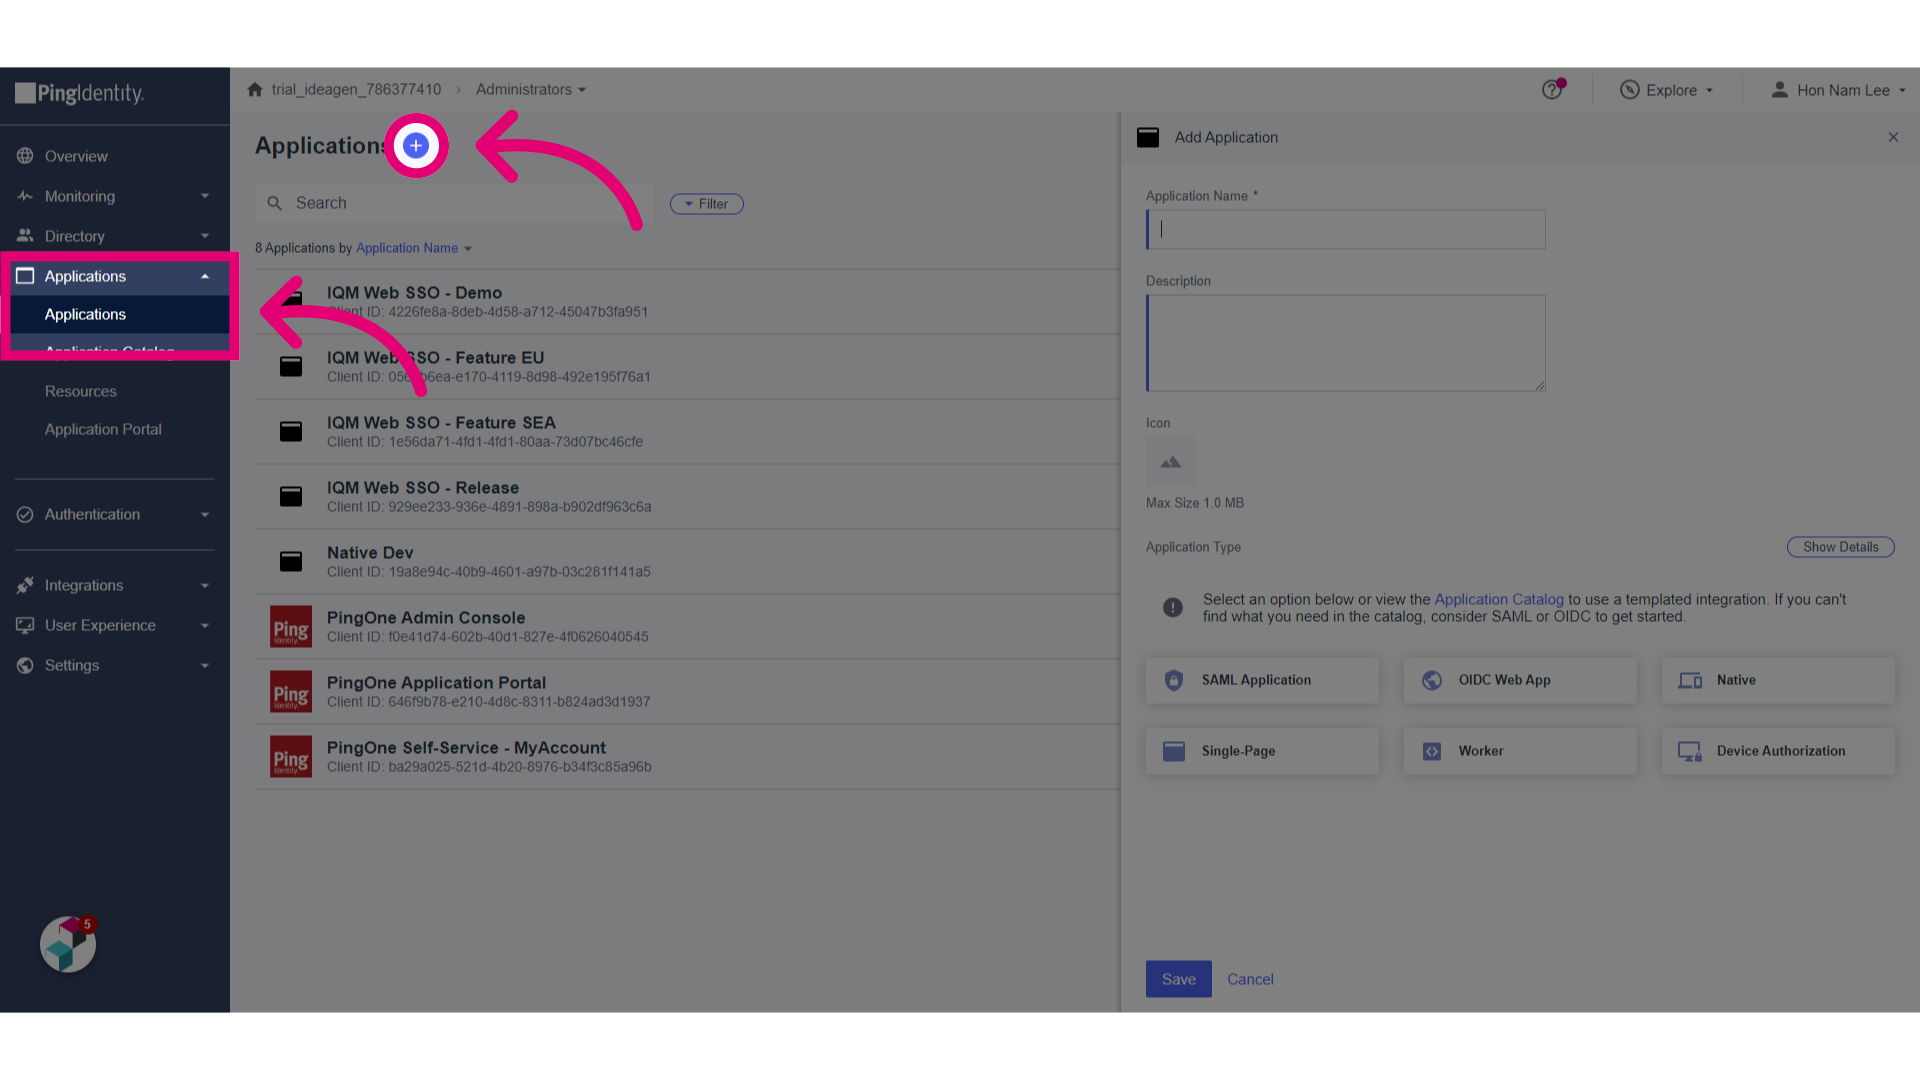Select the SAML Application type

coord(1262,680)
